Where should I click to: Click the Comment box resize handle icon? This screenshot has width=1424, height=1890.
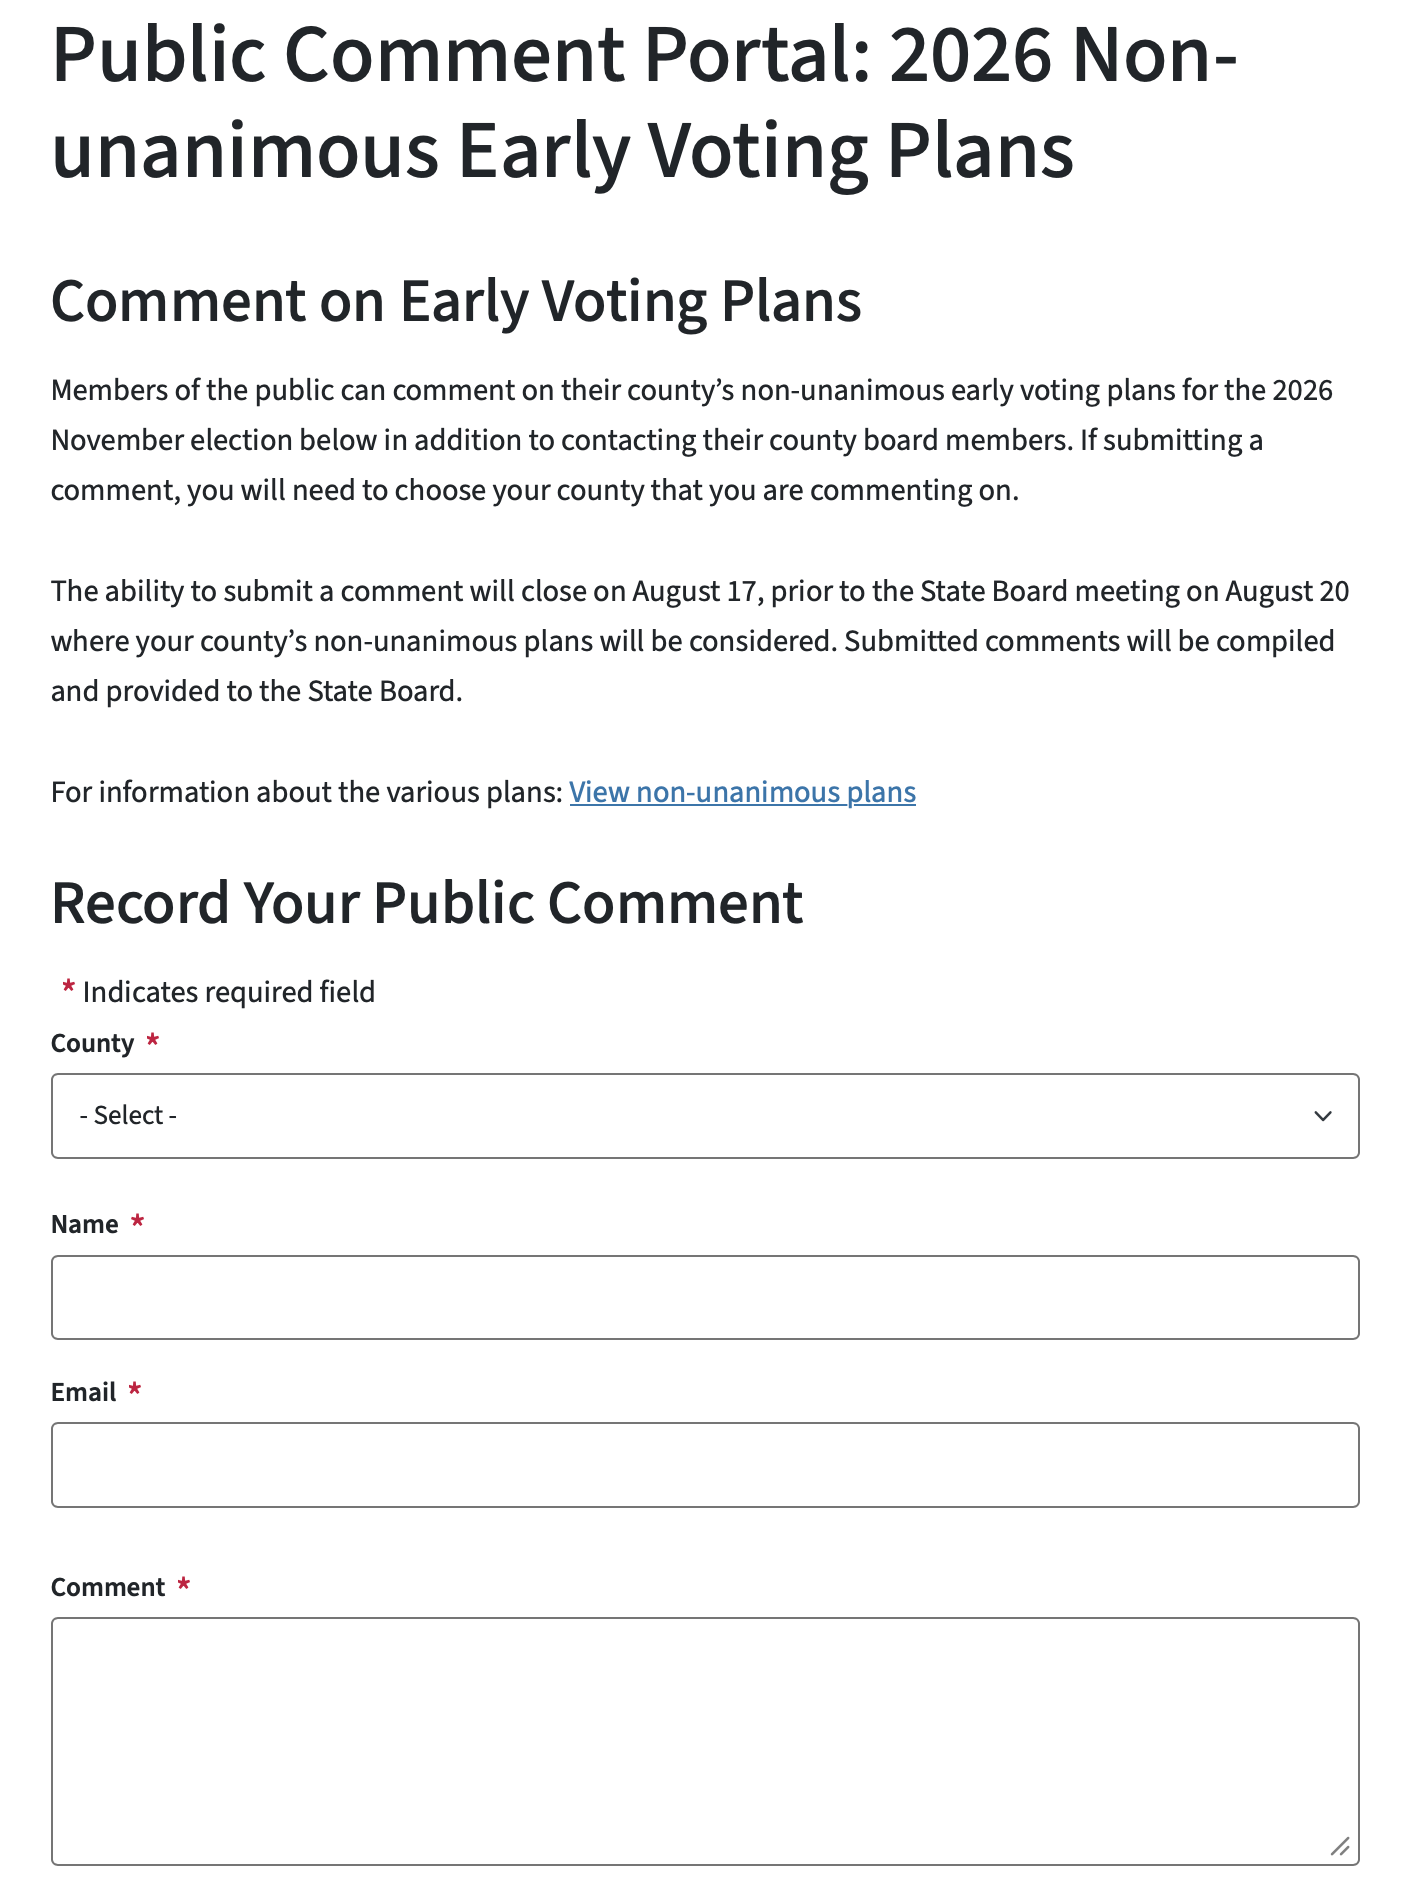1340,1846
